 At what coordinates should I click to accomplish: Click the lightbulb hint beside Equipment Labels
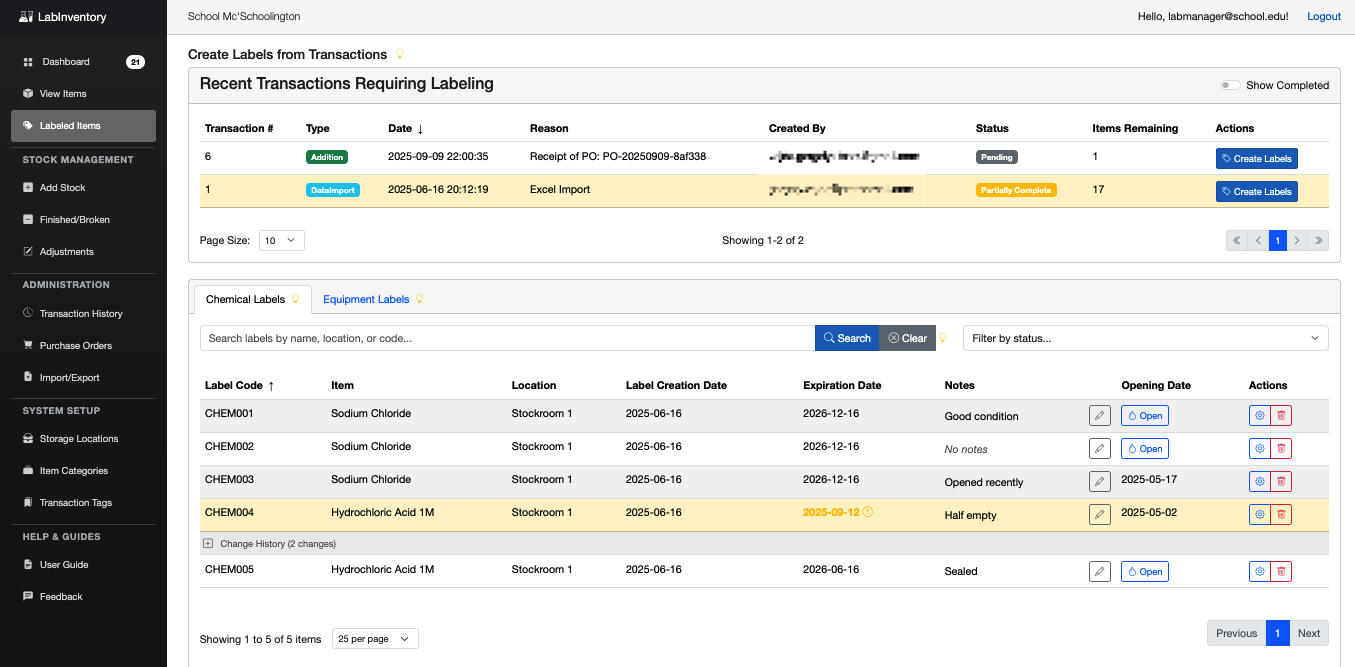[420, 299]
